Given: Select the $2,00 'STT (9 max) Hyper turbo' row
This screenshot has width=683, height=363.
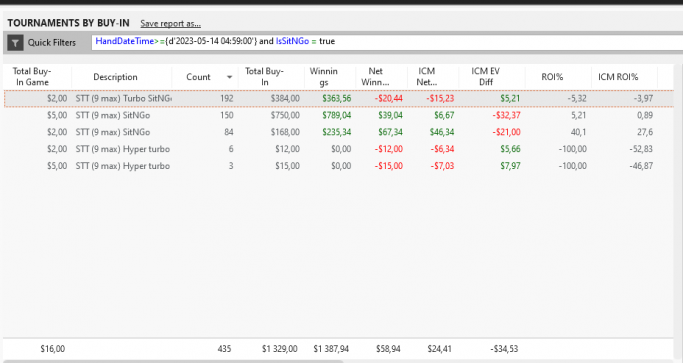Looking at the screenshot, I should [x=339, y=149].
